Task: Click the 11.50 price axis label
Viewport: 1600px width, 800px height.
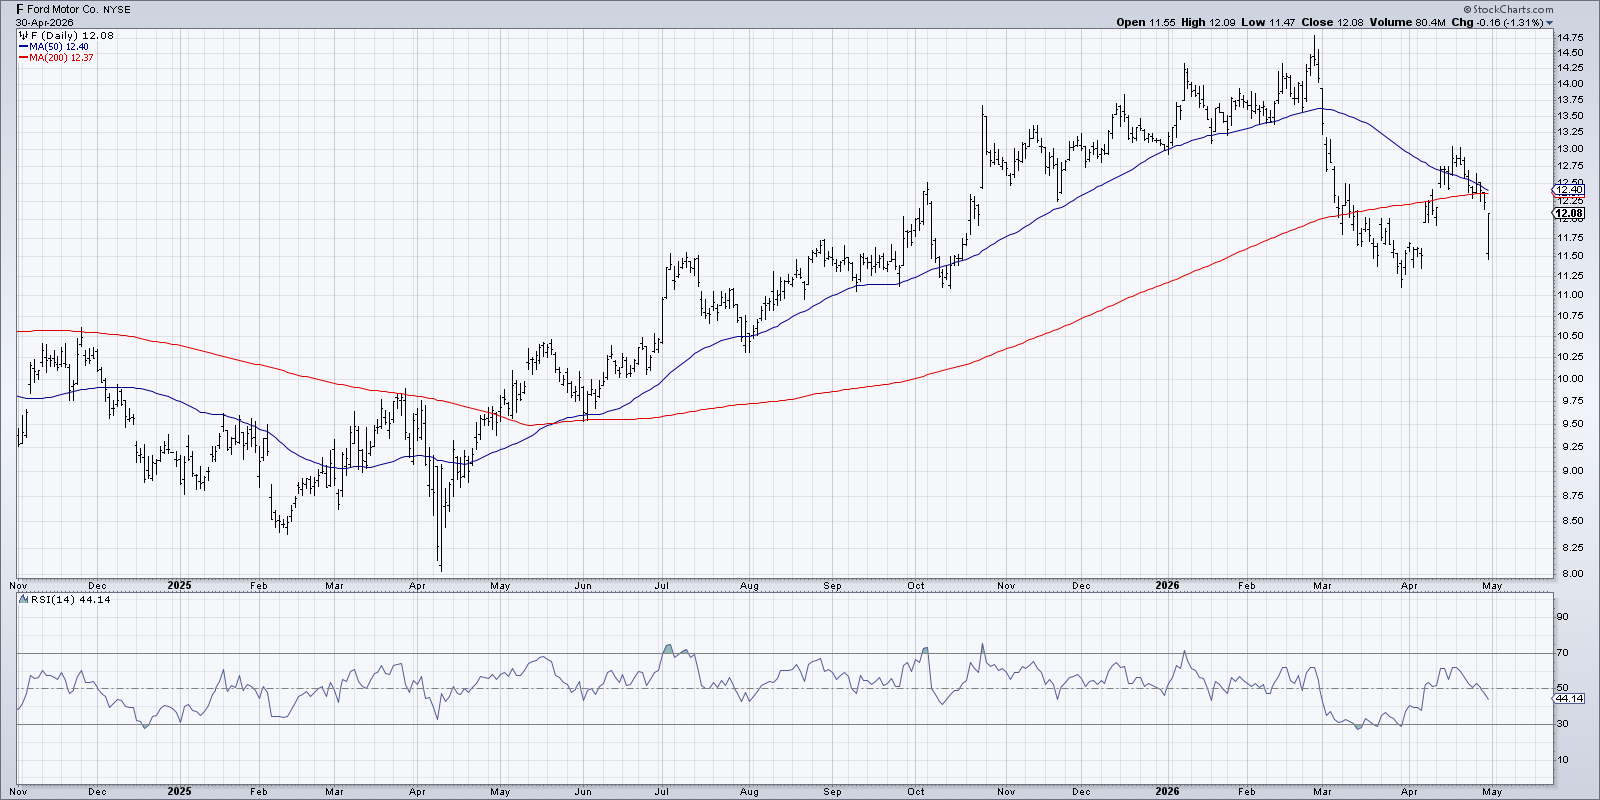Action: click(x=1569, y=256)
